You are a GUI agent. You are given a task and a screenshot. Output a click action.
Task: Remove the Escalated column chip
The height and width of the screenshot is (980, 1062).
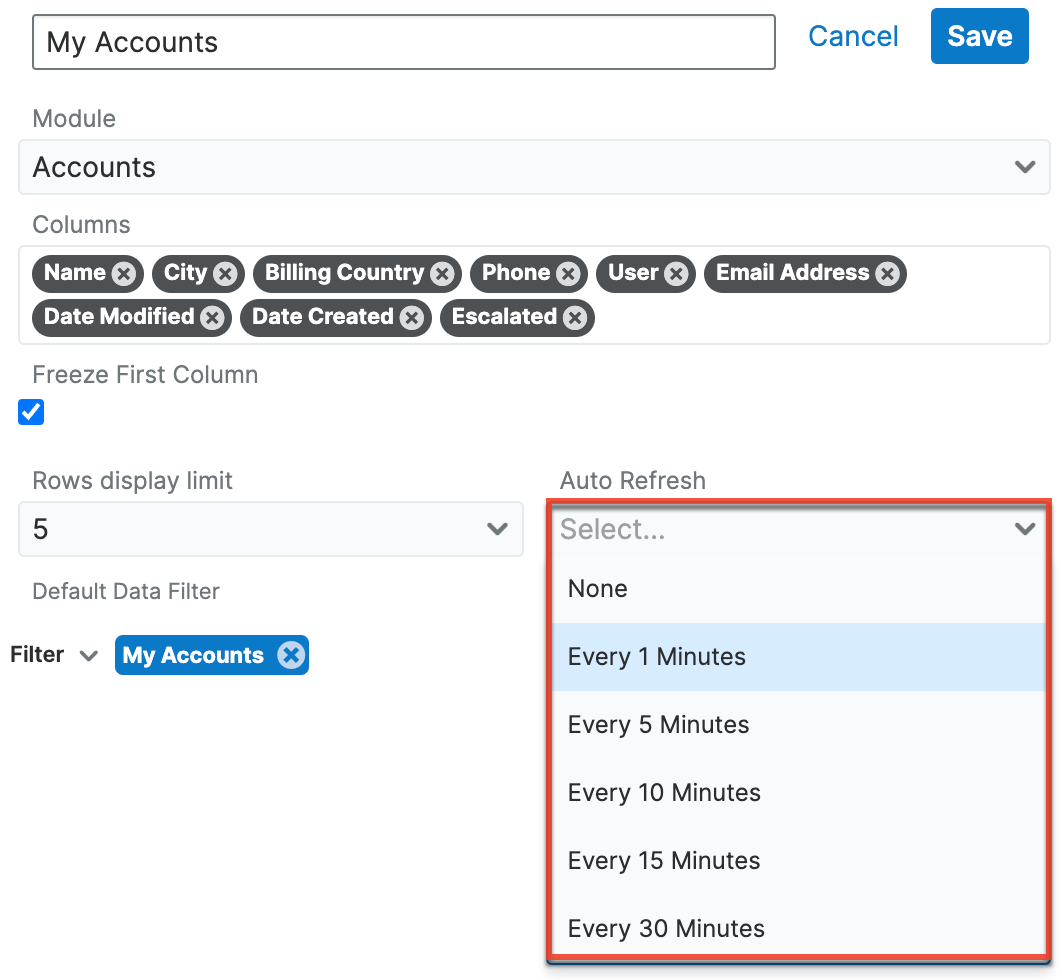[x=574, y=318]
